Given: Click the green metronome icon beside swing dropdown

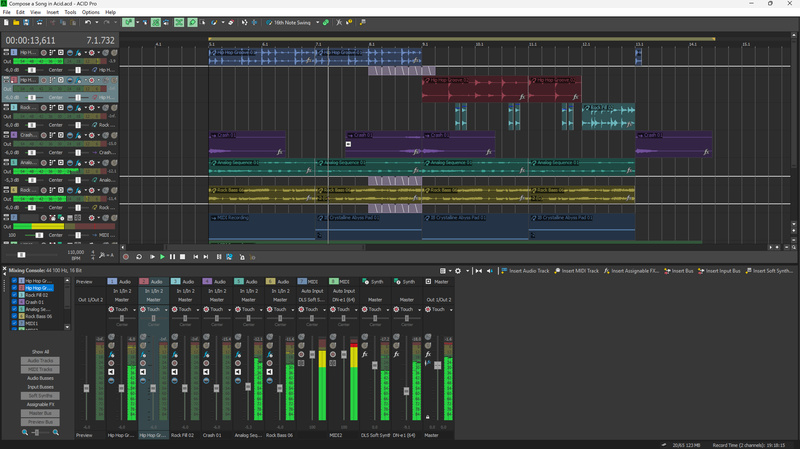Looking at the screenshot, I should 326,22.
